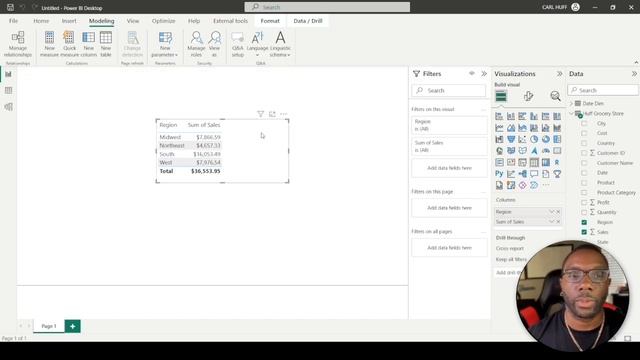Switch to Insert ribbon tab
640x360 pixels.
[x=69, y=21]
